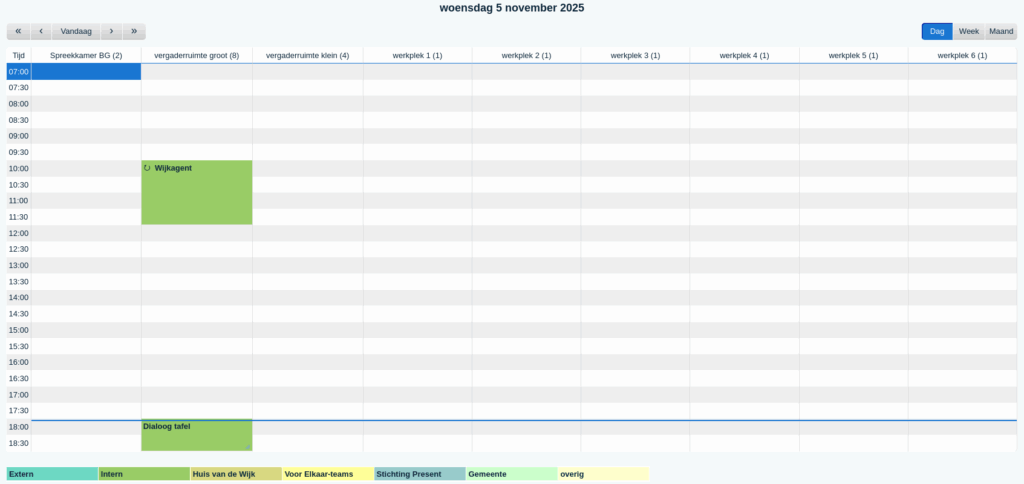Viewport: 1024px width, 484px height.
Task: Jump back with the double-left arrow button
Action: coord(18,31)
